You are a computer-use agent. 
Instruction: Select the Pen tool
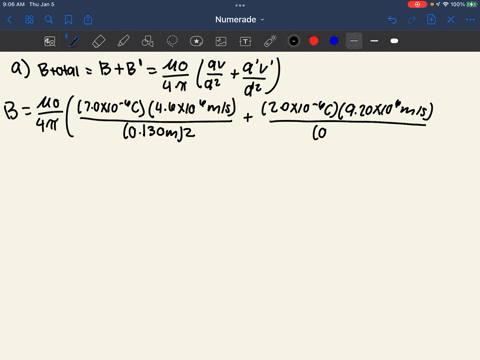74,41
